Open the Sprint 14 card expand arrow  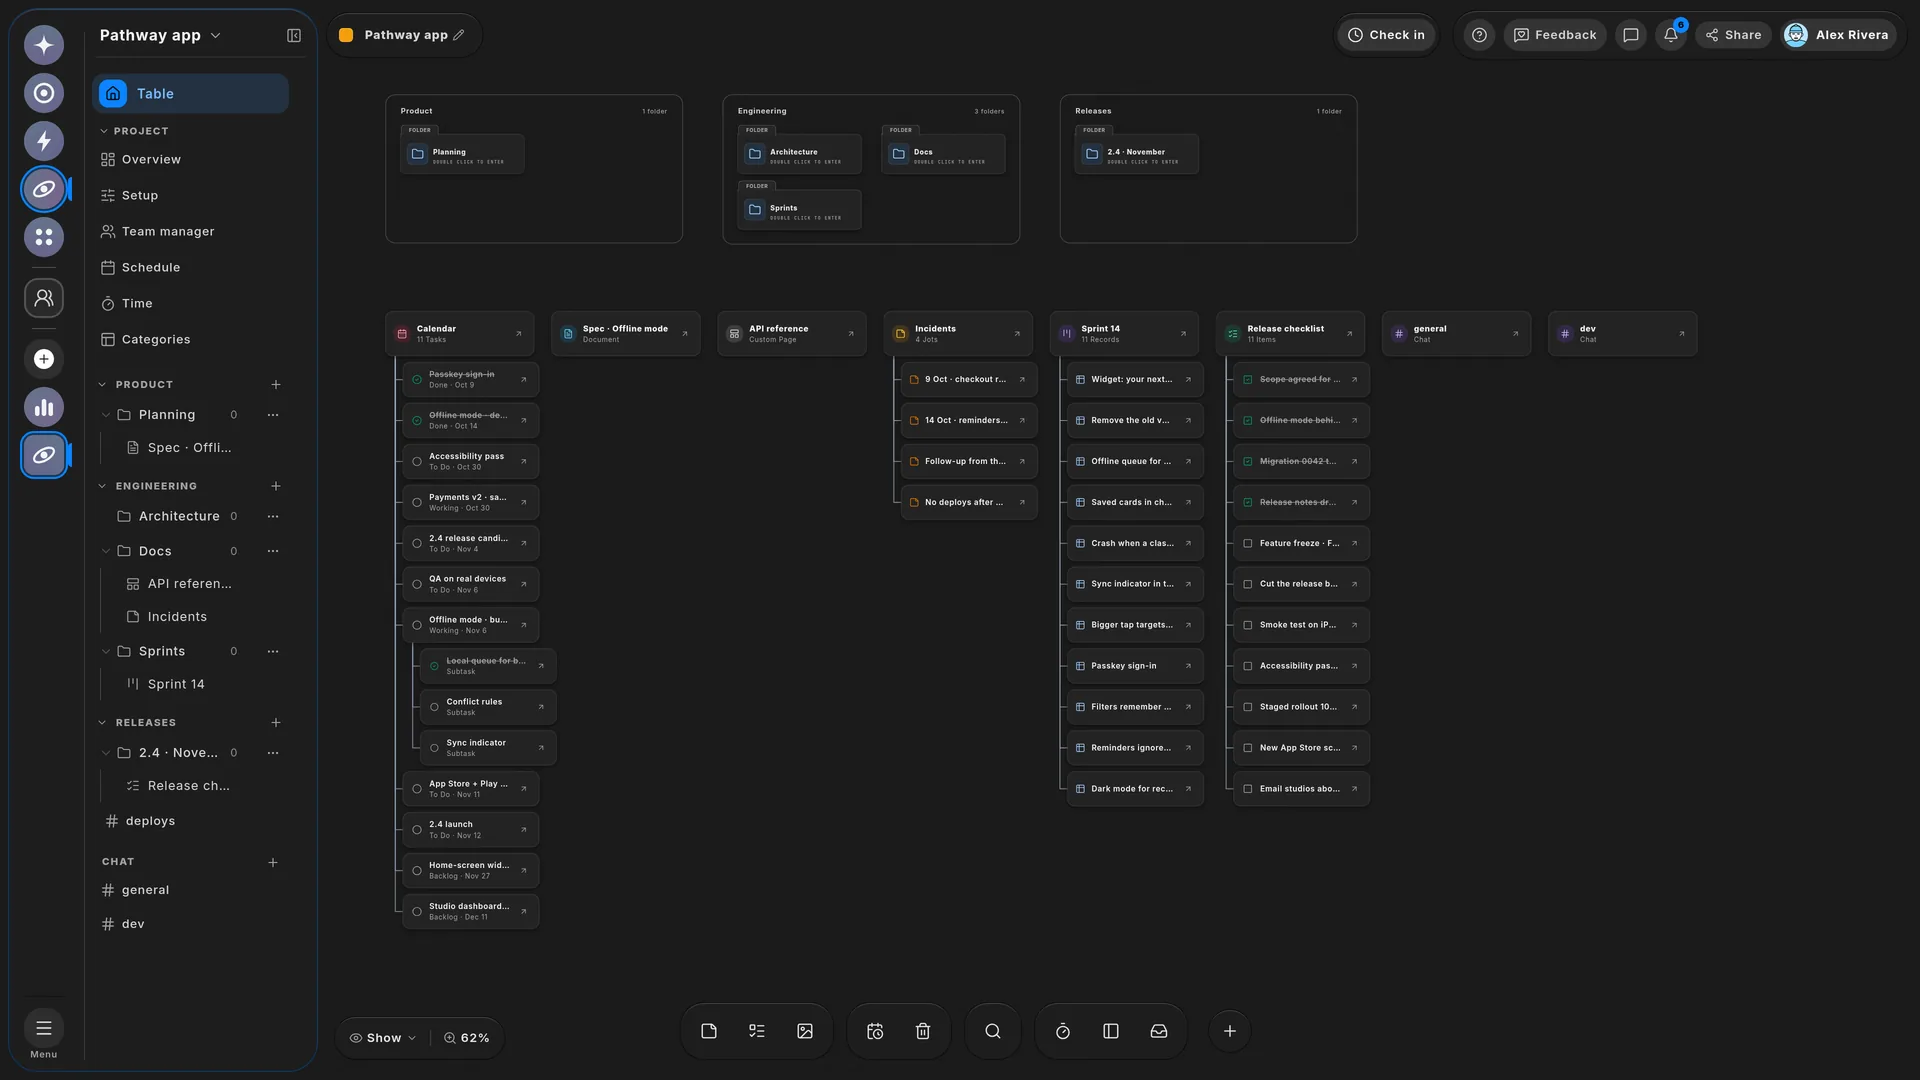tap(1183, 334)
